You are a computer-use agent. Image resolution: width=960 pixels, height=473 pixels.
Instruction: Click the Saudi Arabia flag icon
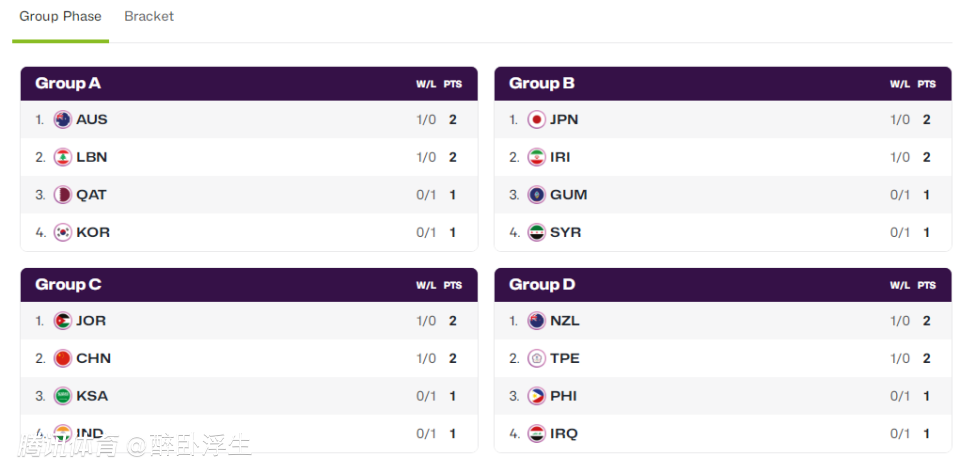[63, 396]
